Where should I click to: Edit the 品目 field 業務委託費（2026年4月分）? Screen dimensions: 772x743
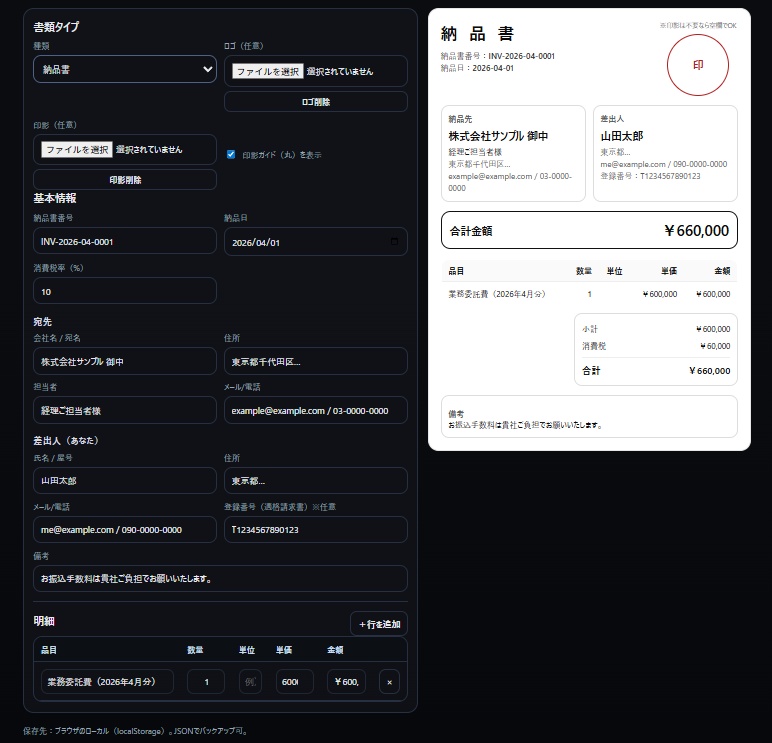click(x=107, y=682)
